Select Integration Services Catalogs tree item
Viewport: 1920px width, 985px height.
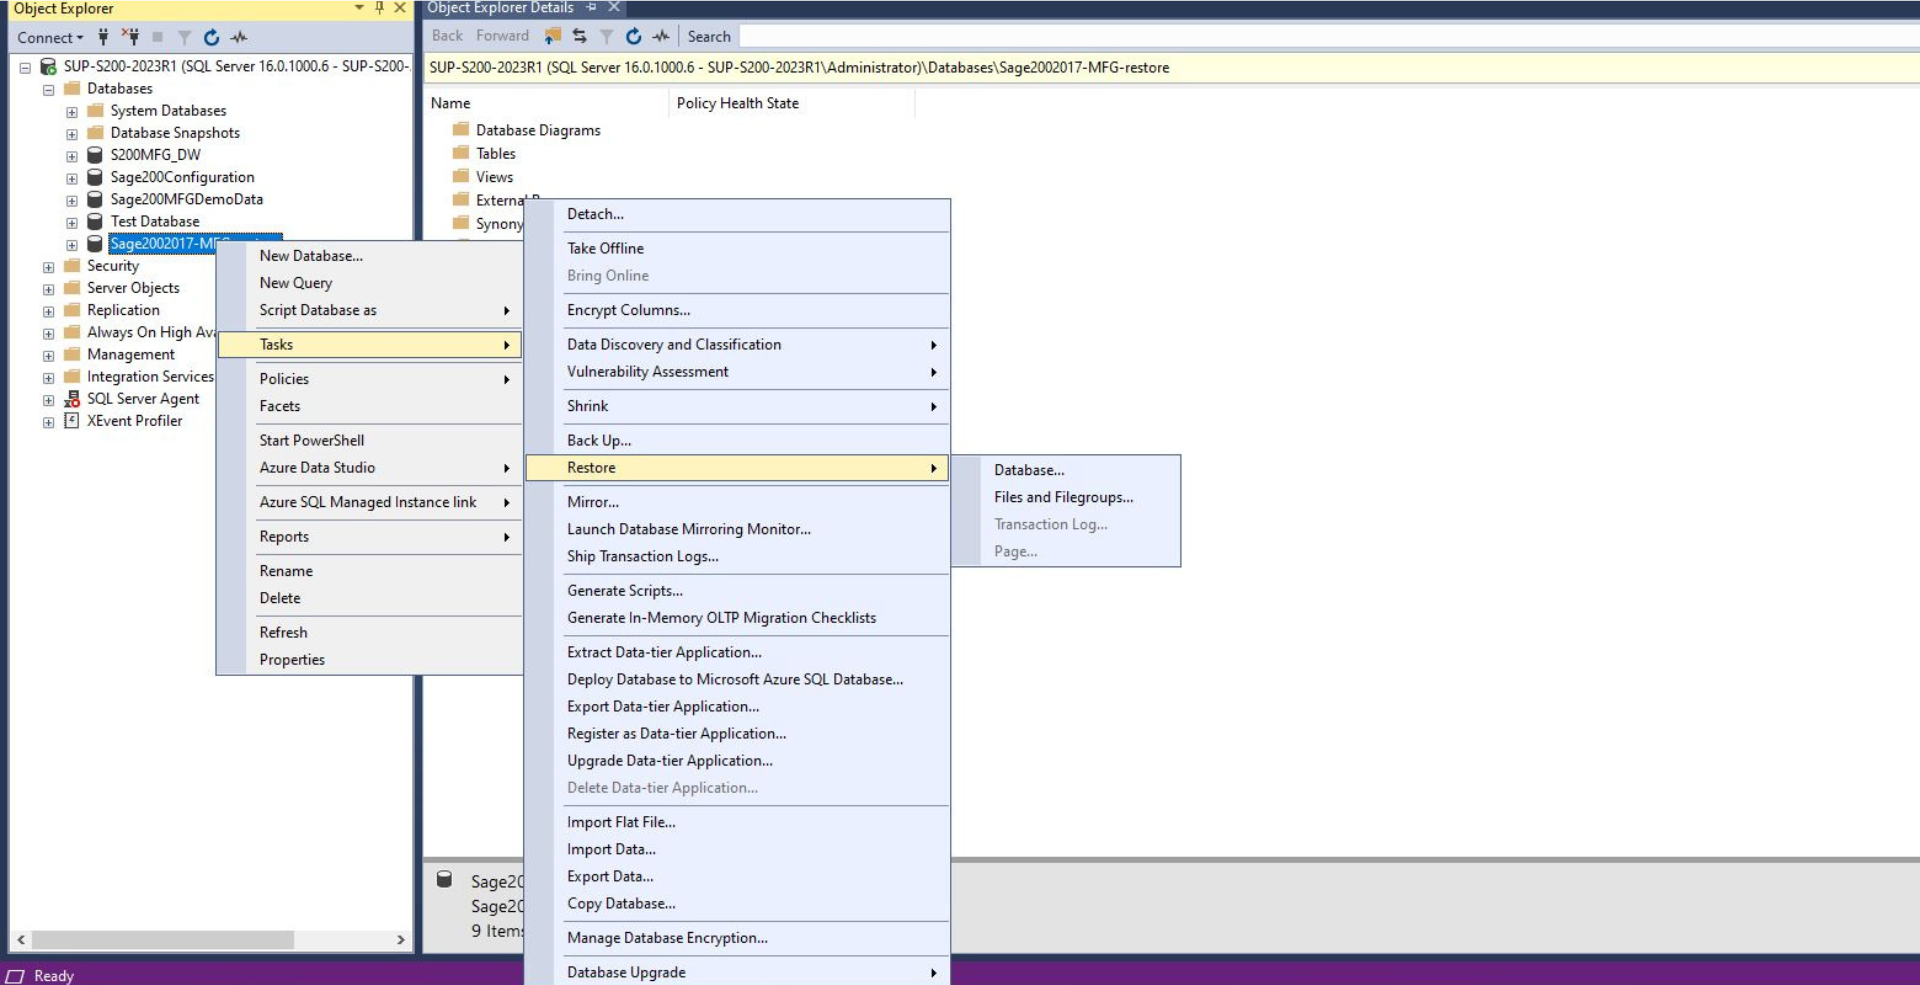tap(150, 376)
